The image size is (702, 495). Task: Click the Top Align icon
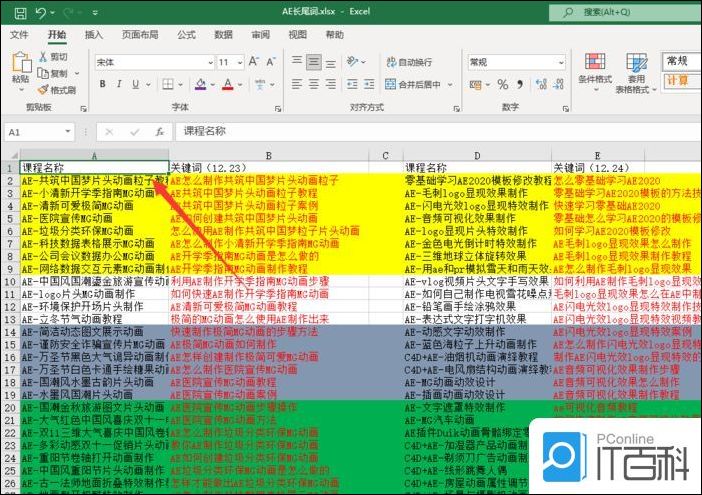(297, 60)
